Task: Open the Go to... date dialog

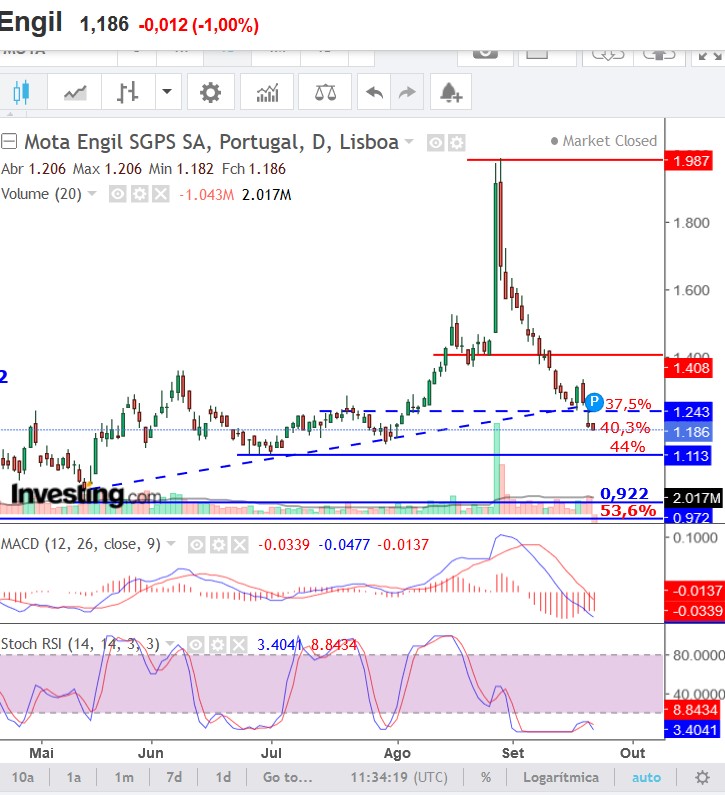Action: (287, 777)
